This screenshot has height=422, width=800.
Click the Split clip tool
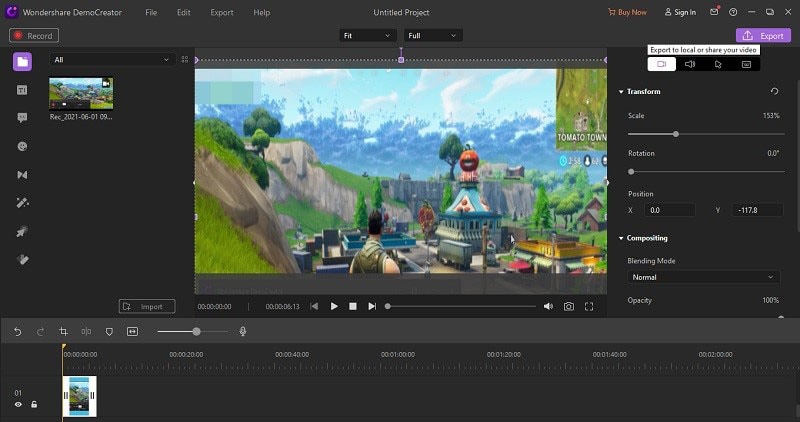click(86, 332)
